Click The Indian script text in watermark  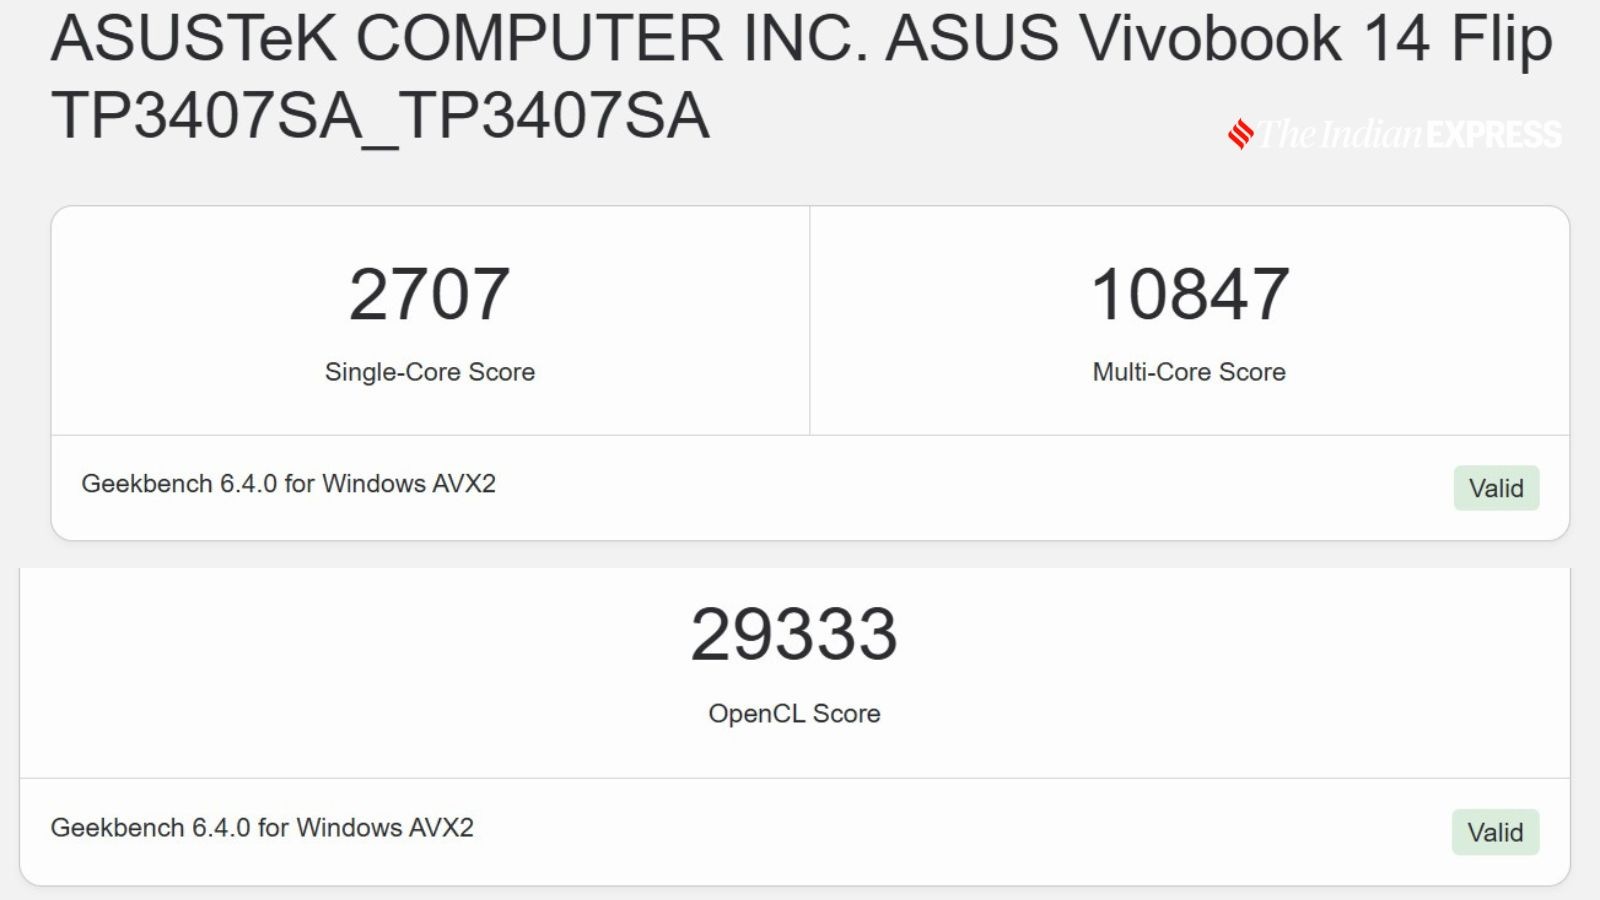(1340, 134)
